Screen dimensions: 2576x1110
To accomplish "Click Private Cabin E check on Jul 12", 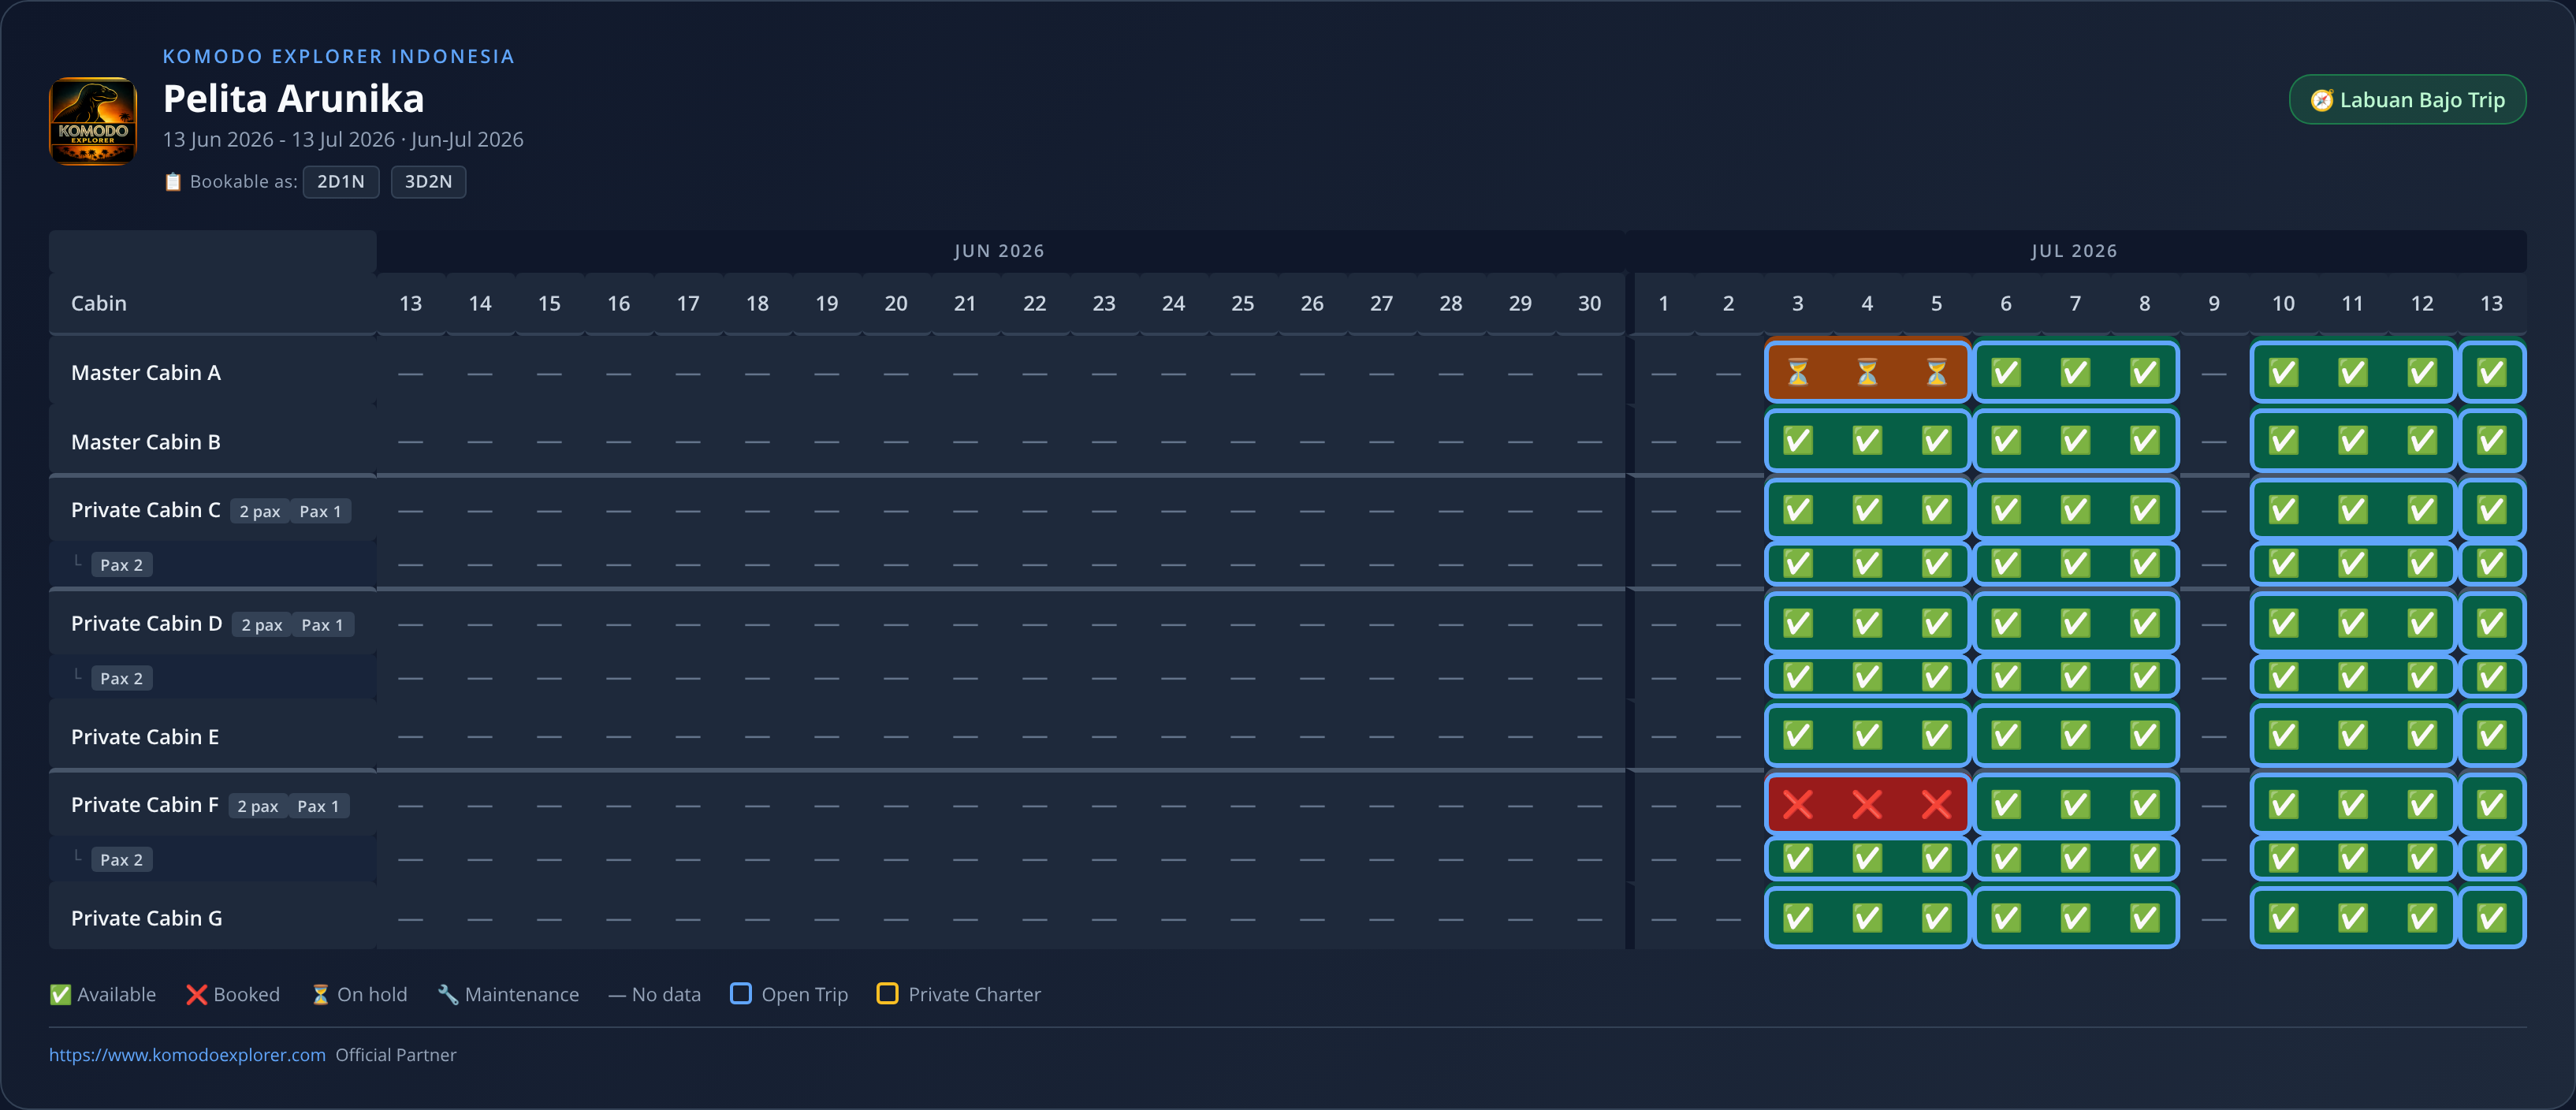I will 2421,736.
